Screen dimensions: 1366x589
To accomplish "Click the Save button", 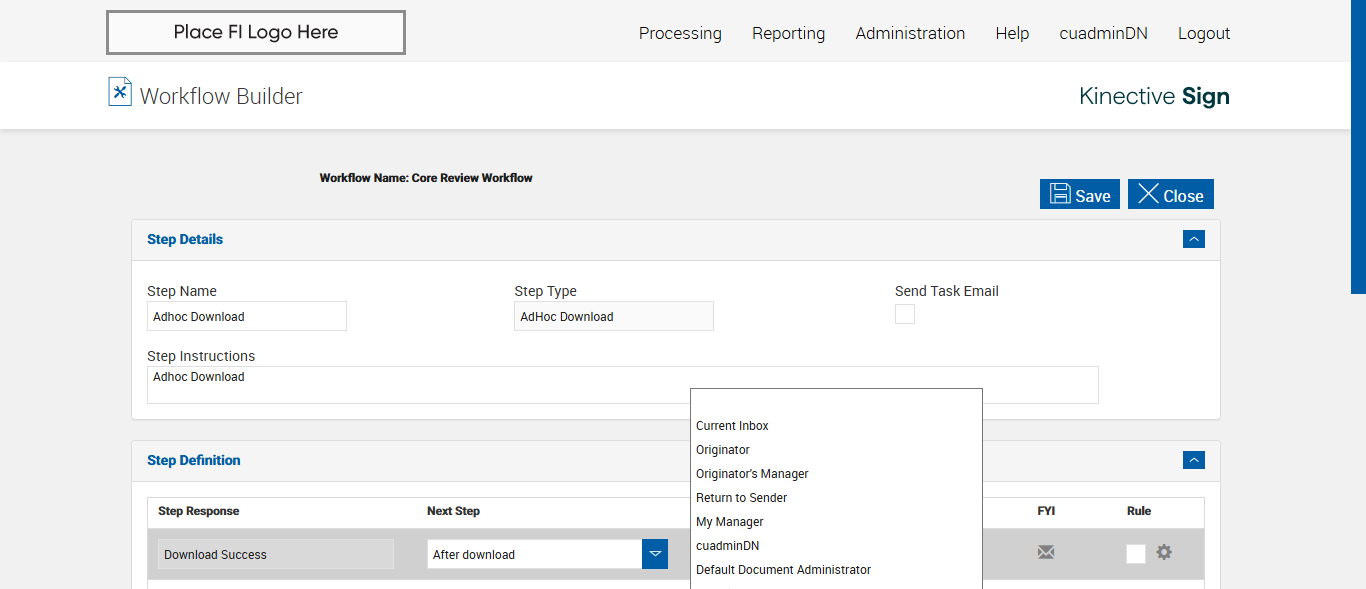I will pyautogui.click(x=1080, y=195).
